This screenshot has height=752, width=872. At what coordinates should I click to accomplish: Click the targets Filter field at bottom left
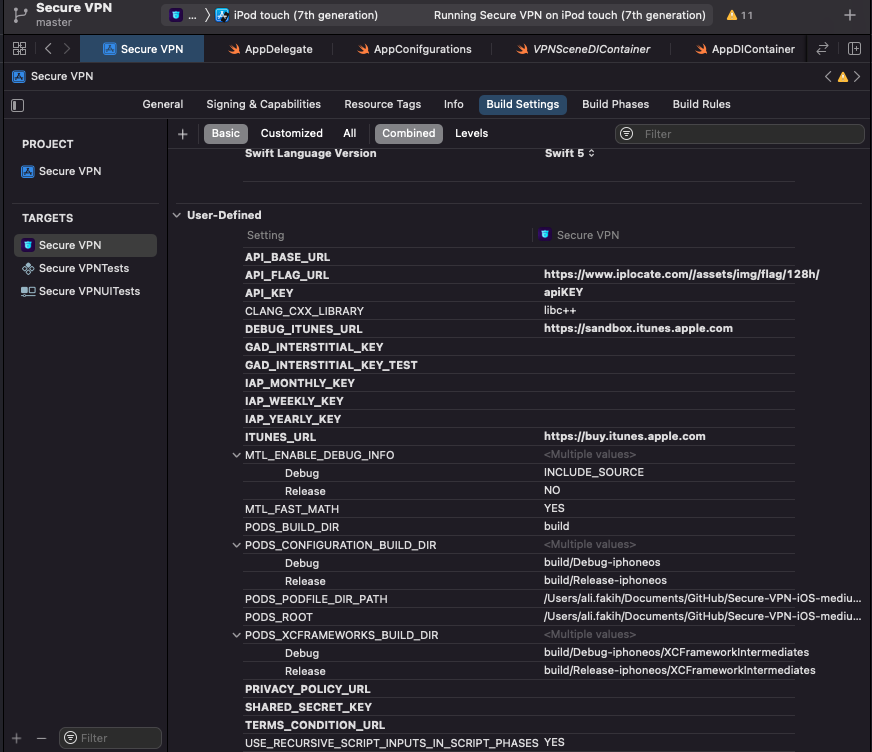[110, 738]
